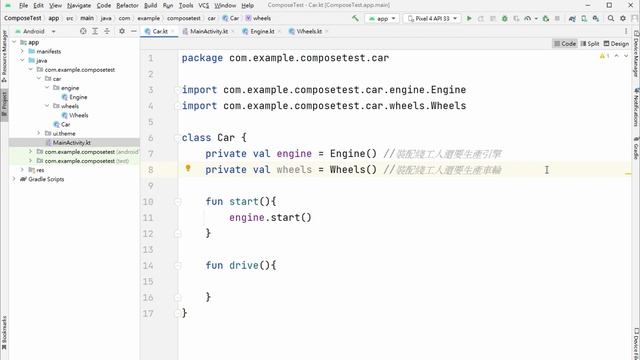Click Attach Debugger to Android Process icon

[546, 18]
